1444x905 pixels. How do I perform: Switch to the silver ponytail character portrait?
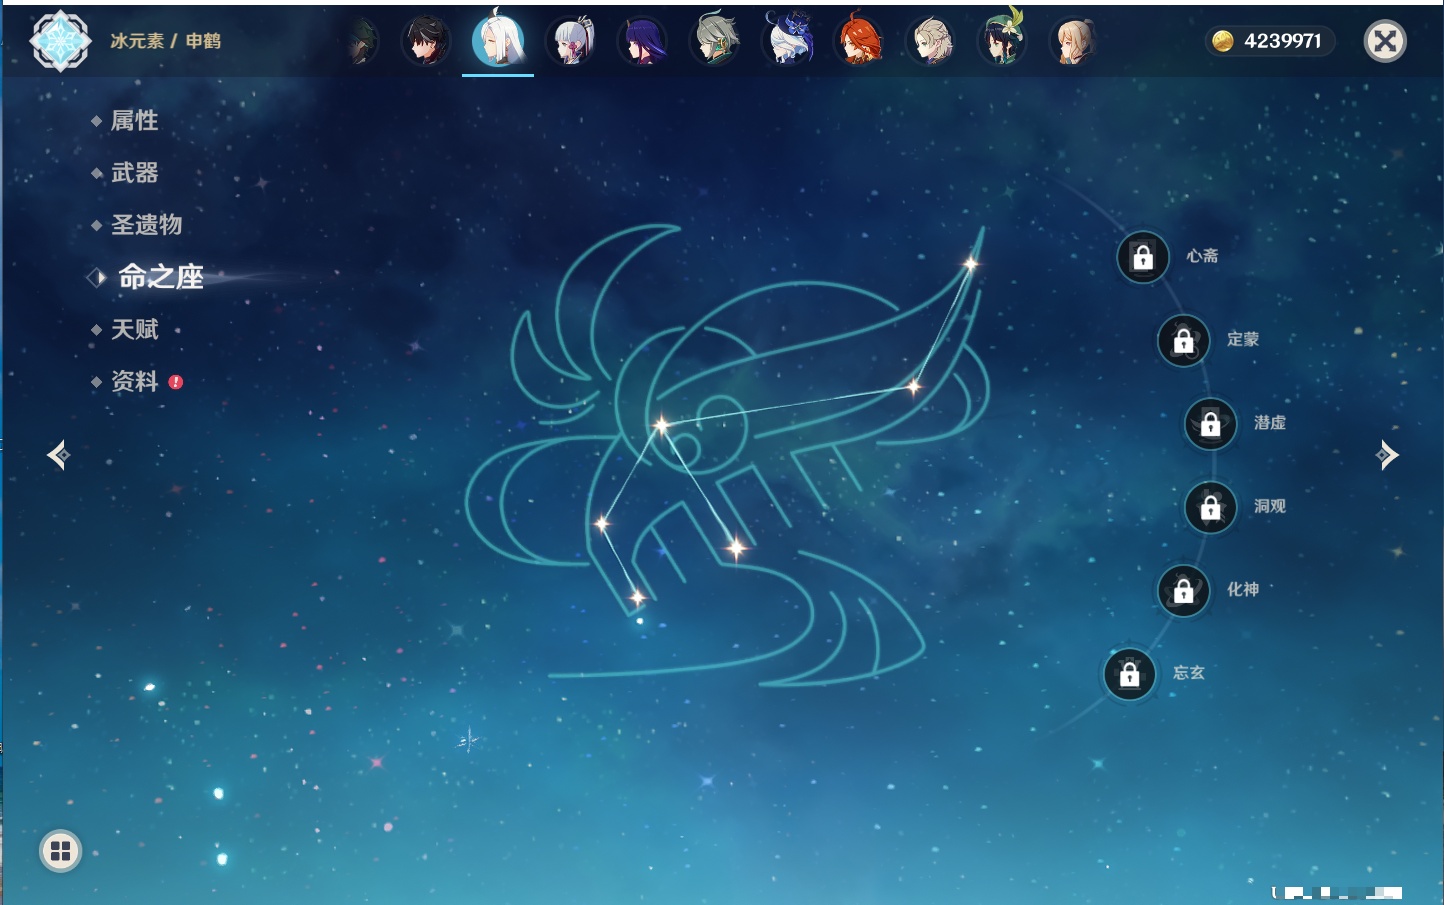(x=571, y=41)
